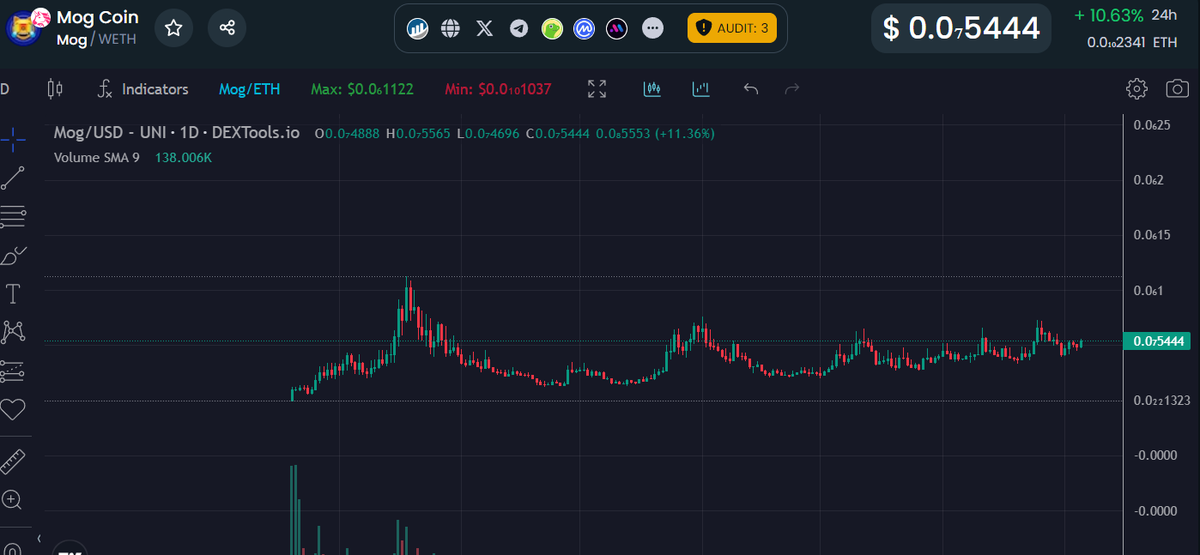Change the candlestick chart style
1200x555 pixels.
(x=55, y=89)
